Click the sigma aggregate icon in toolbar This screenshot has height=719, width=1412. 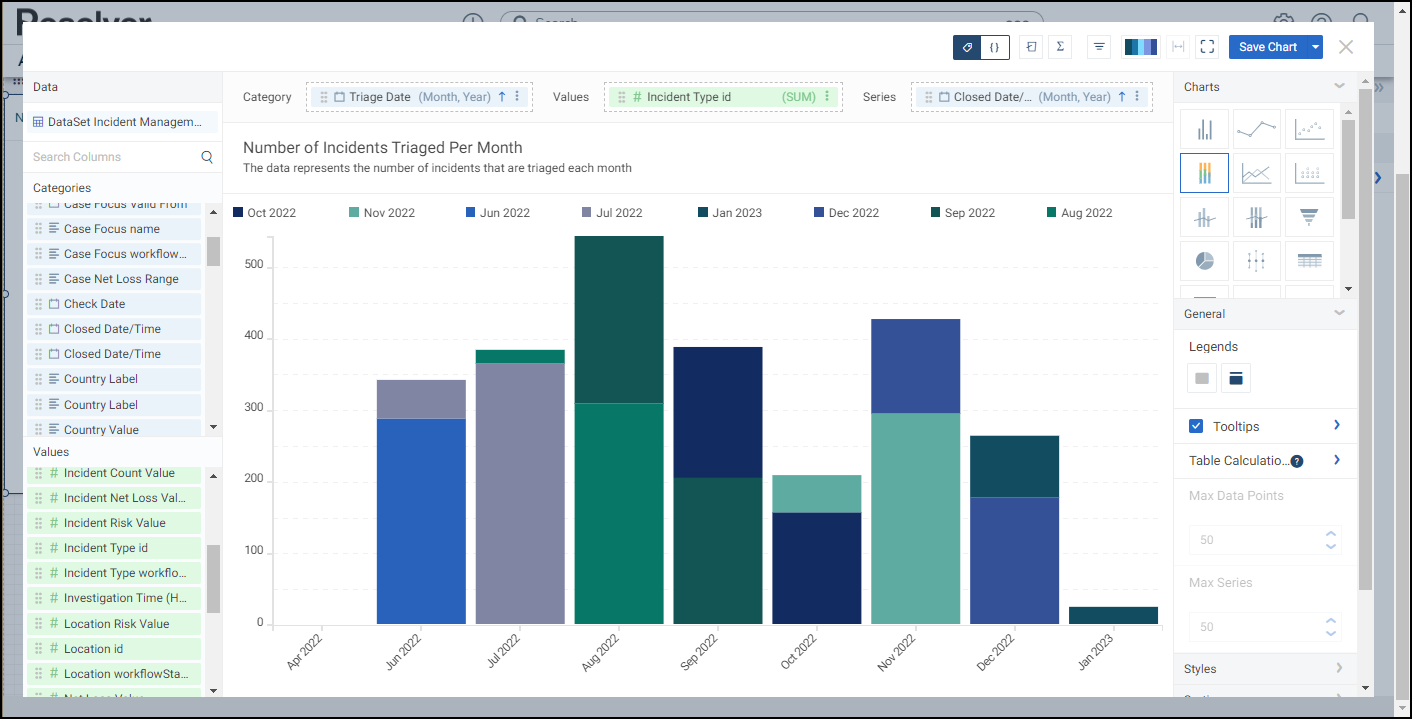coord(1059,47)
